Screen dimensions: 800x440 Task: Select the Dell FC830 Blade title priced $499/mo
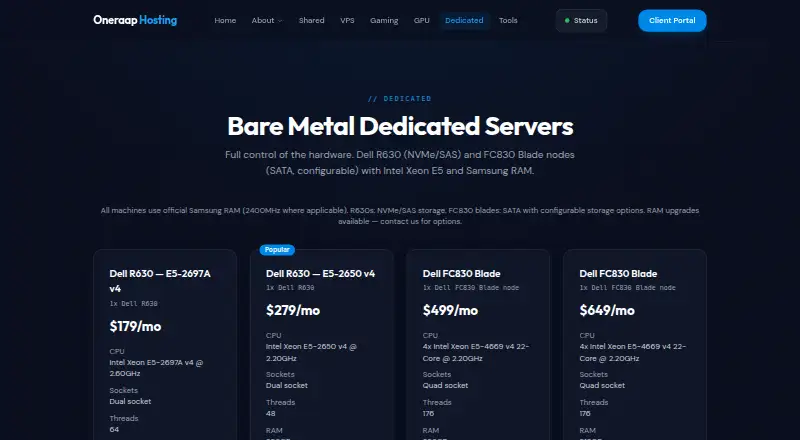[461, 274]
